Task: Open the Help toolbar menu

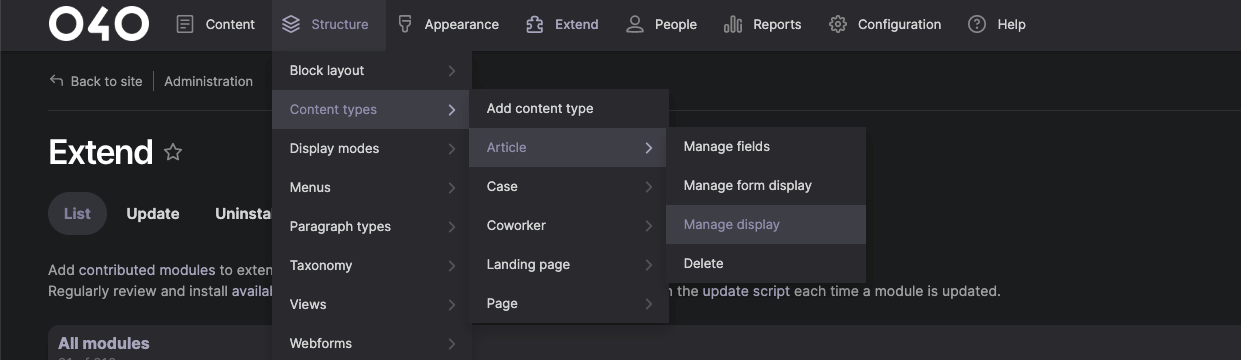Action: (x=997, y=24)
